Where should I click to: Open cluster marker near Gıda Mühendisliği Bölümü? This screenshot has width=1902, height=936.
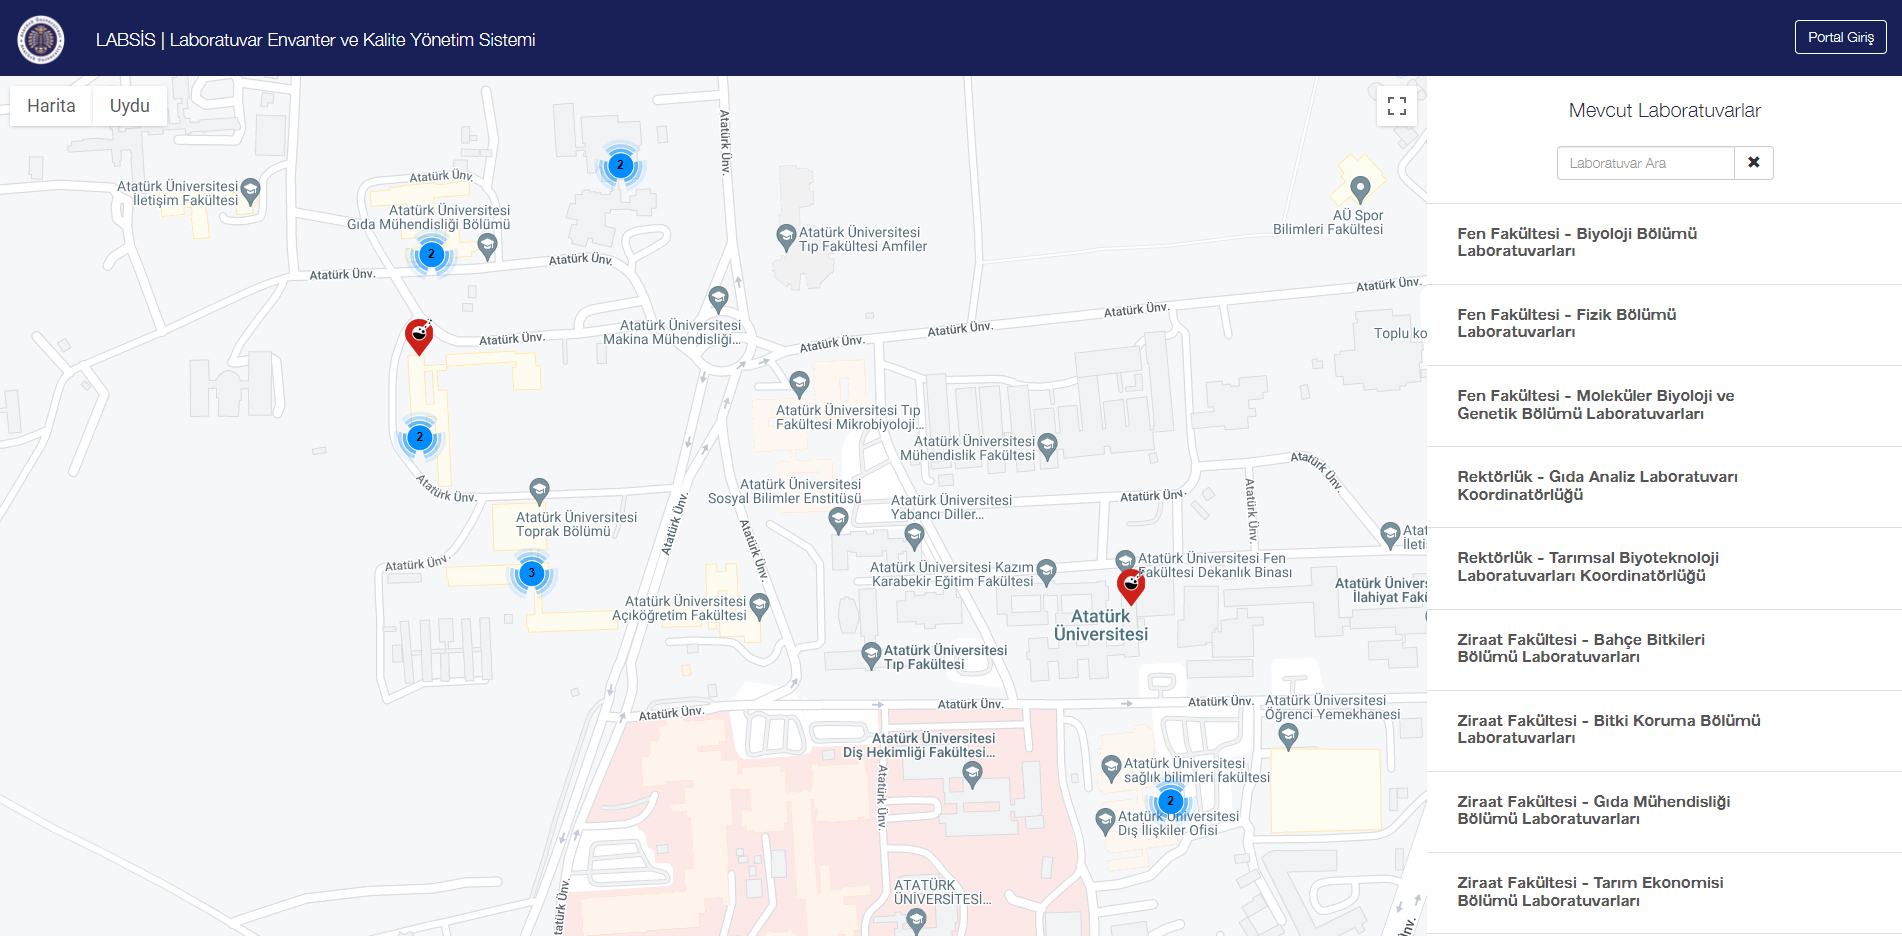coord(431,254)
